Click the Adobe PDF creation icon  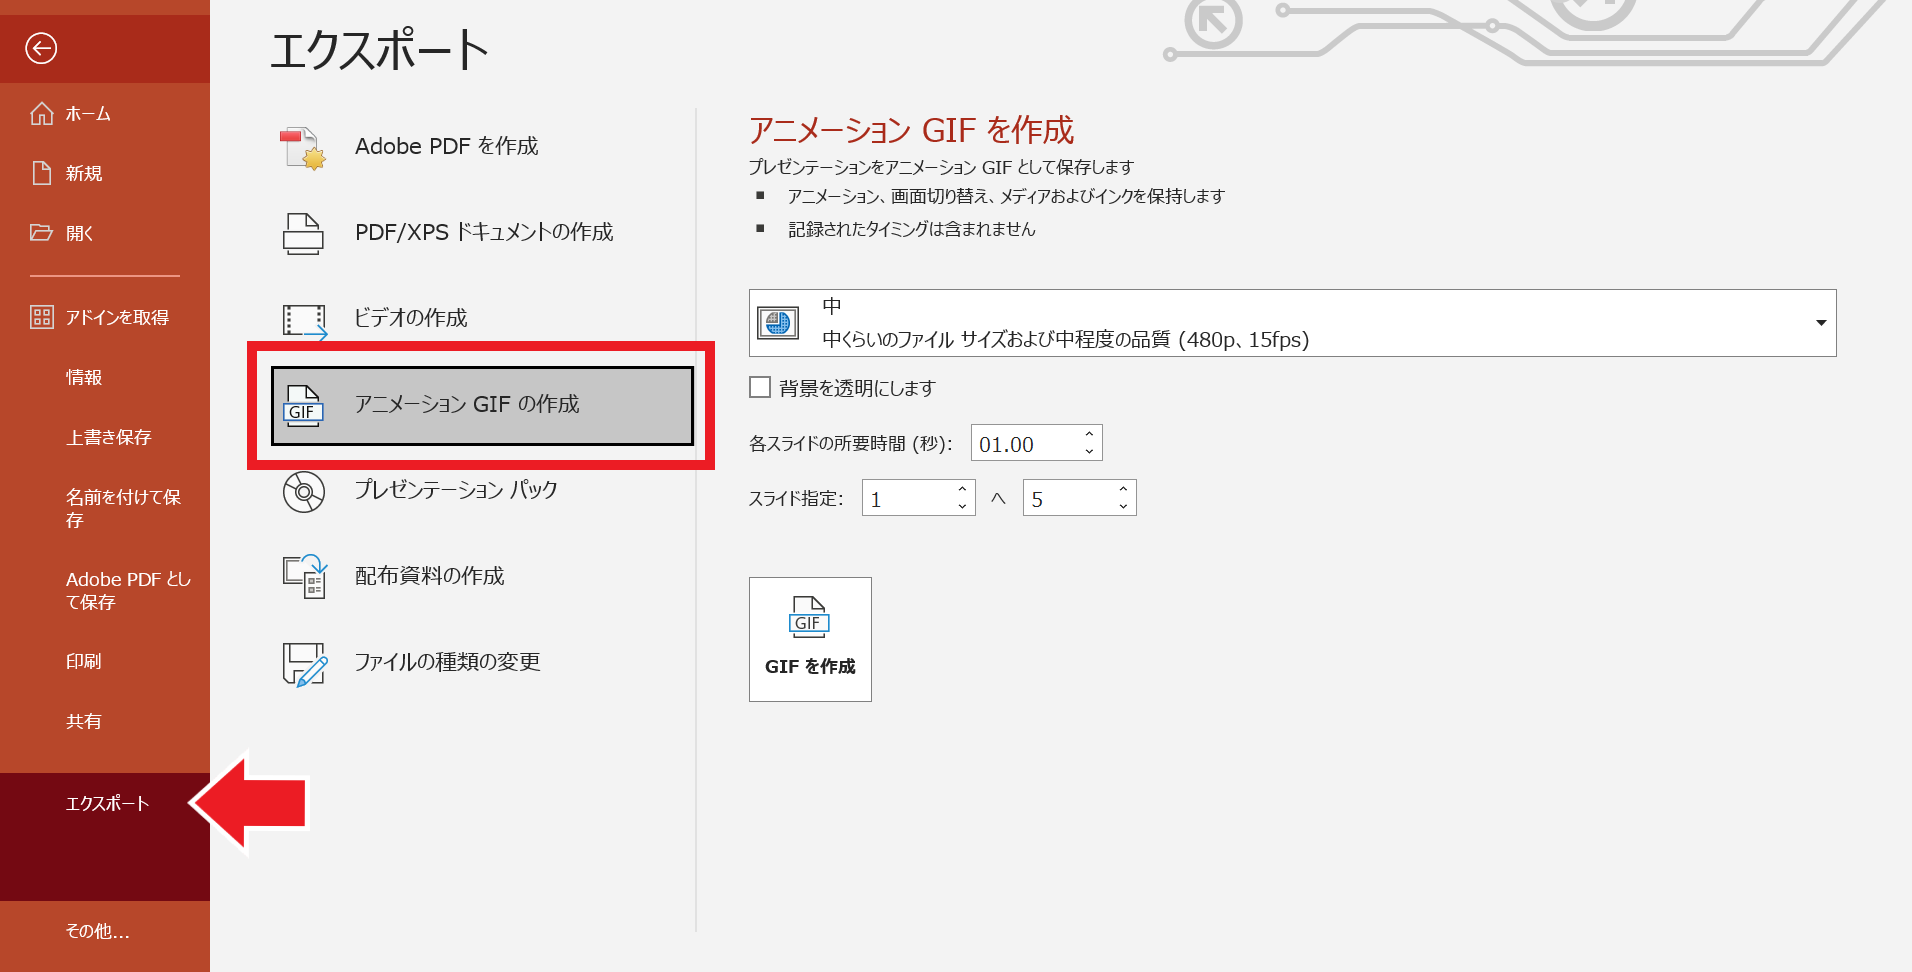tap(302, 147)
